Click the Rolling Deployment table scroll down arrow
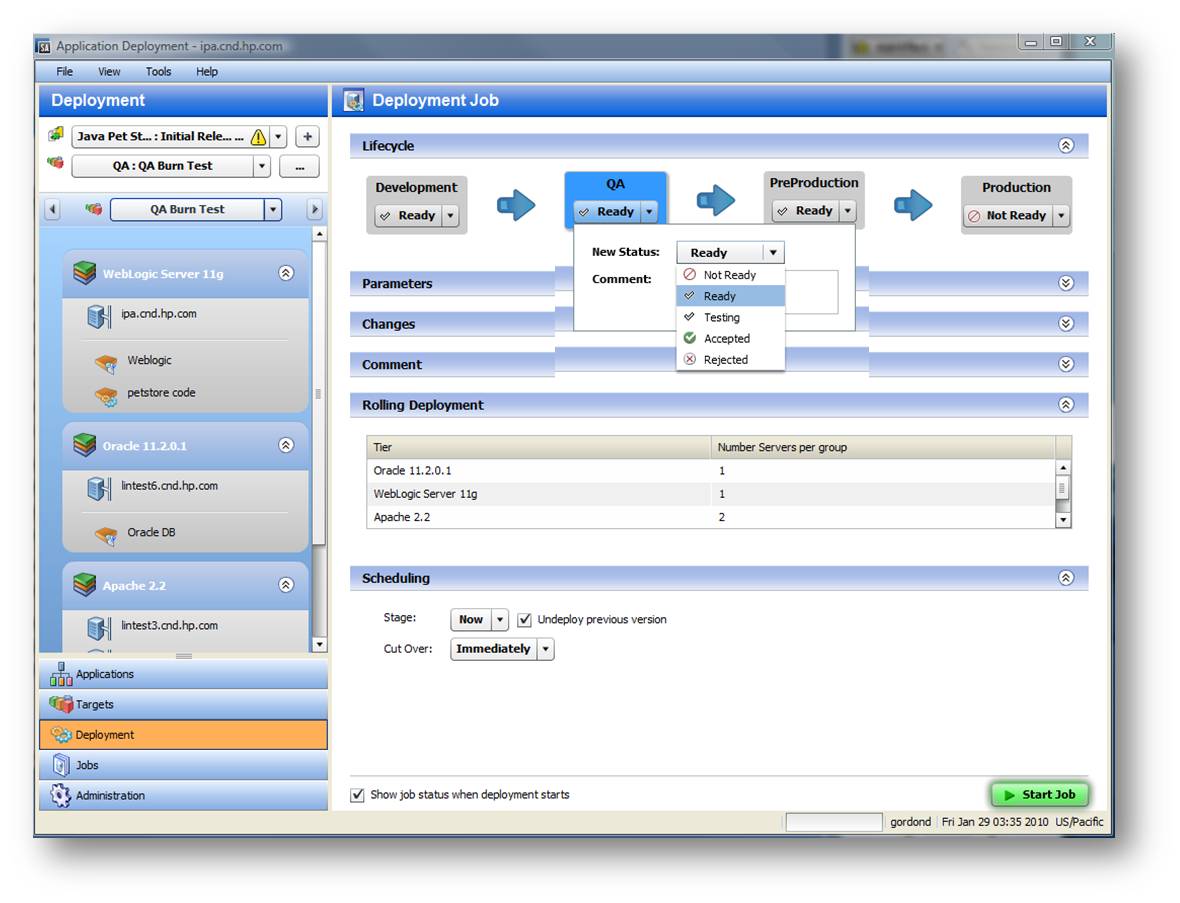Screen dimensions: 1180x903 (1063, 520)
